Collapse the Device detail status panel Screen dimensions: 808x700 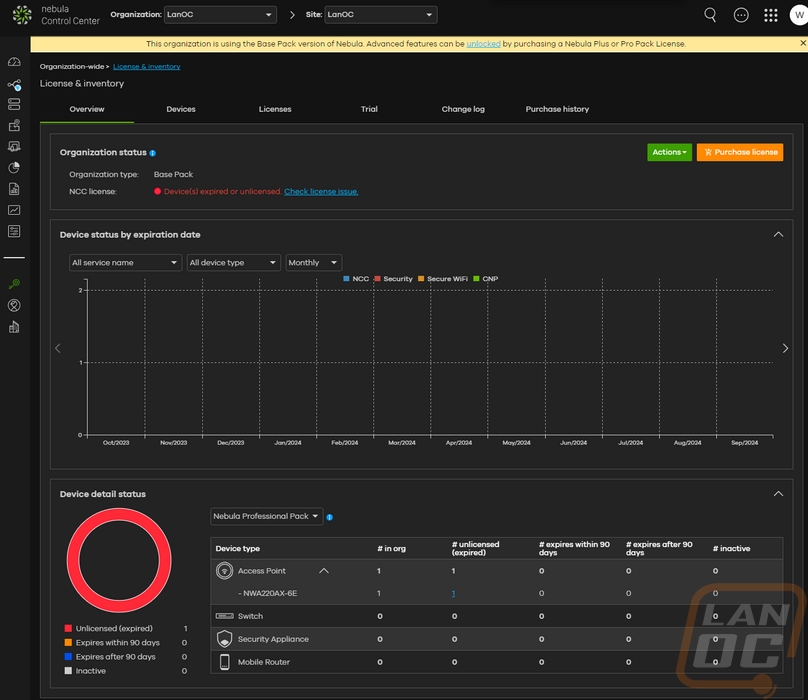(778, 494)
